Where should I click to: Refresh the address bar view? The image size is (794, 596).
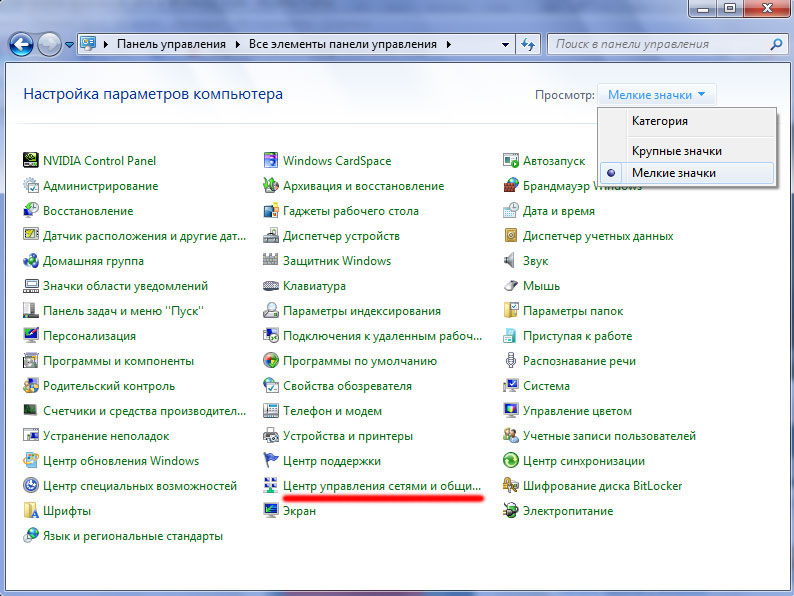pos(528,45)
